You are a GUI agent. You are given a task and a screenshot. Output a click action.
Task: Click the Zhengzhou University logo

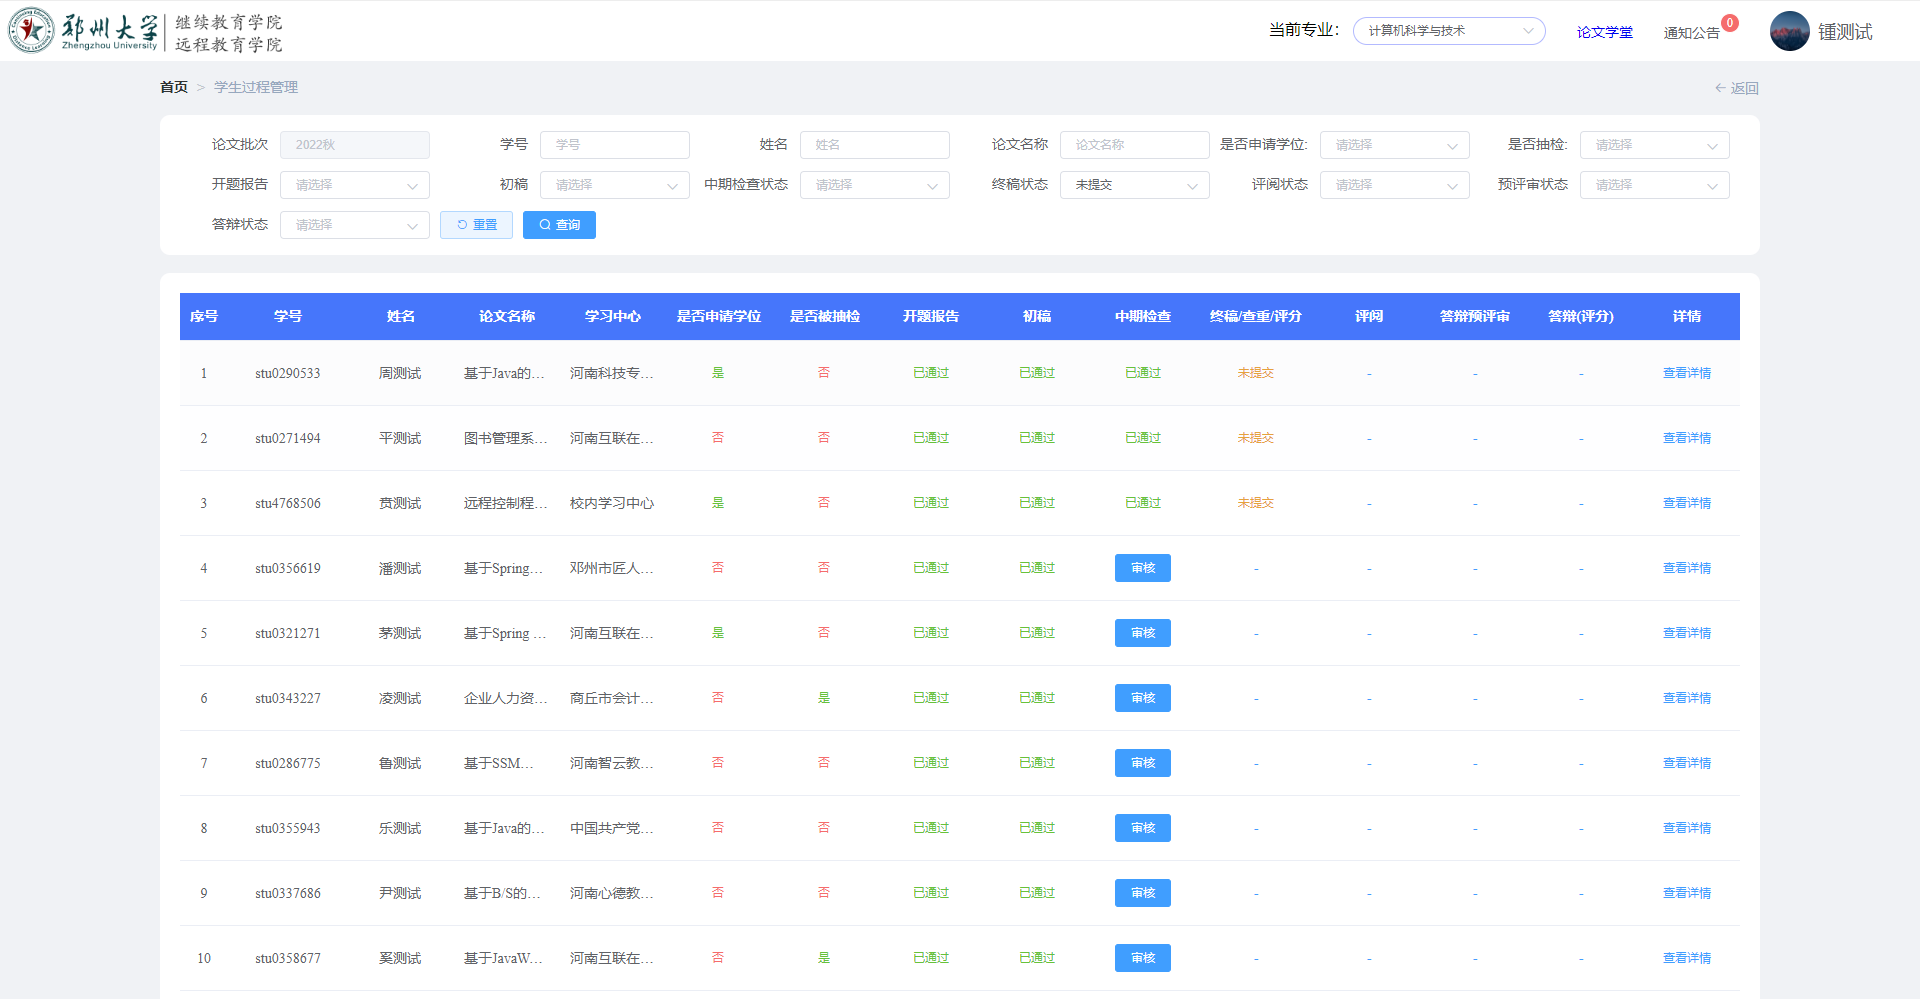point(145,31)
